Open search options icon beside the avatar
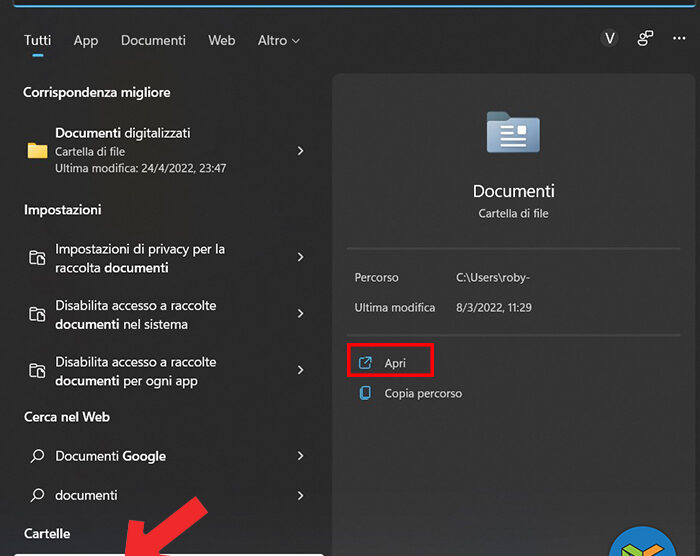Screen dimensions: 700x556 click(646, 38)
